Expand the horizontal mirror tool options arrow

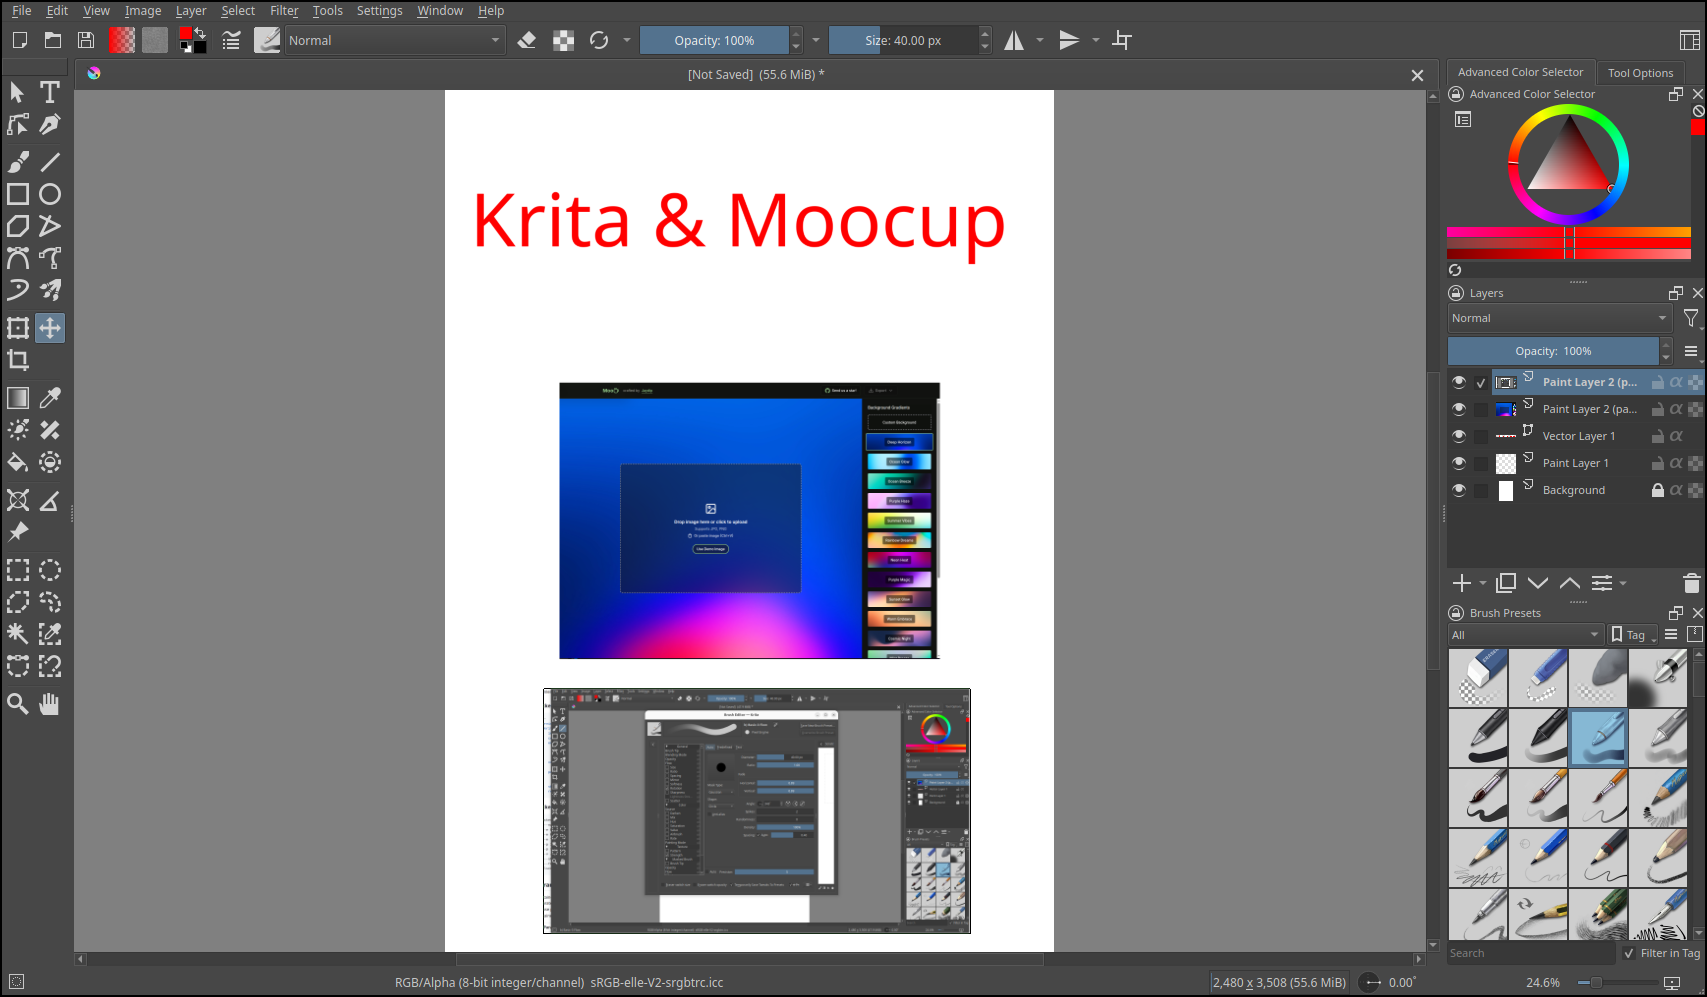coord(1040,40)
